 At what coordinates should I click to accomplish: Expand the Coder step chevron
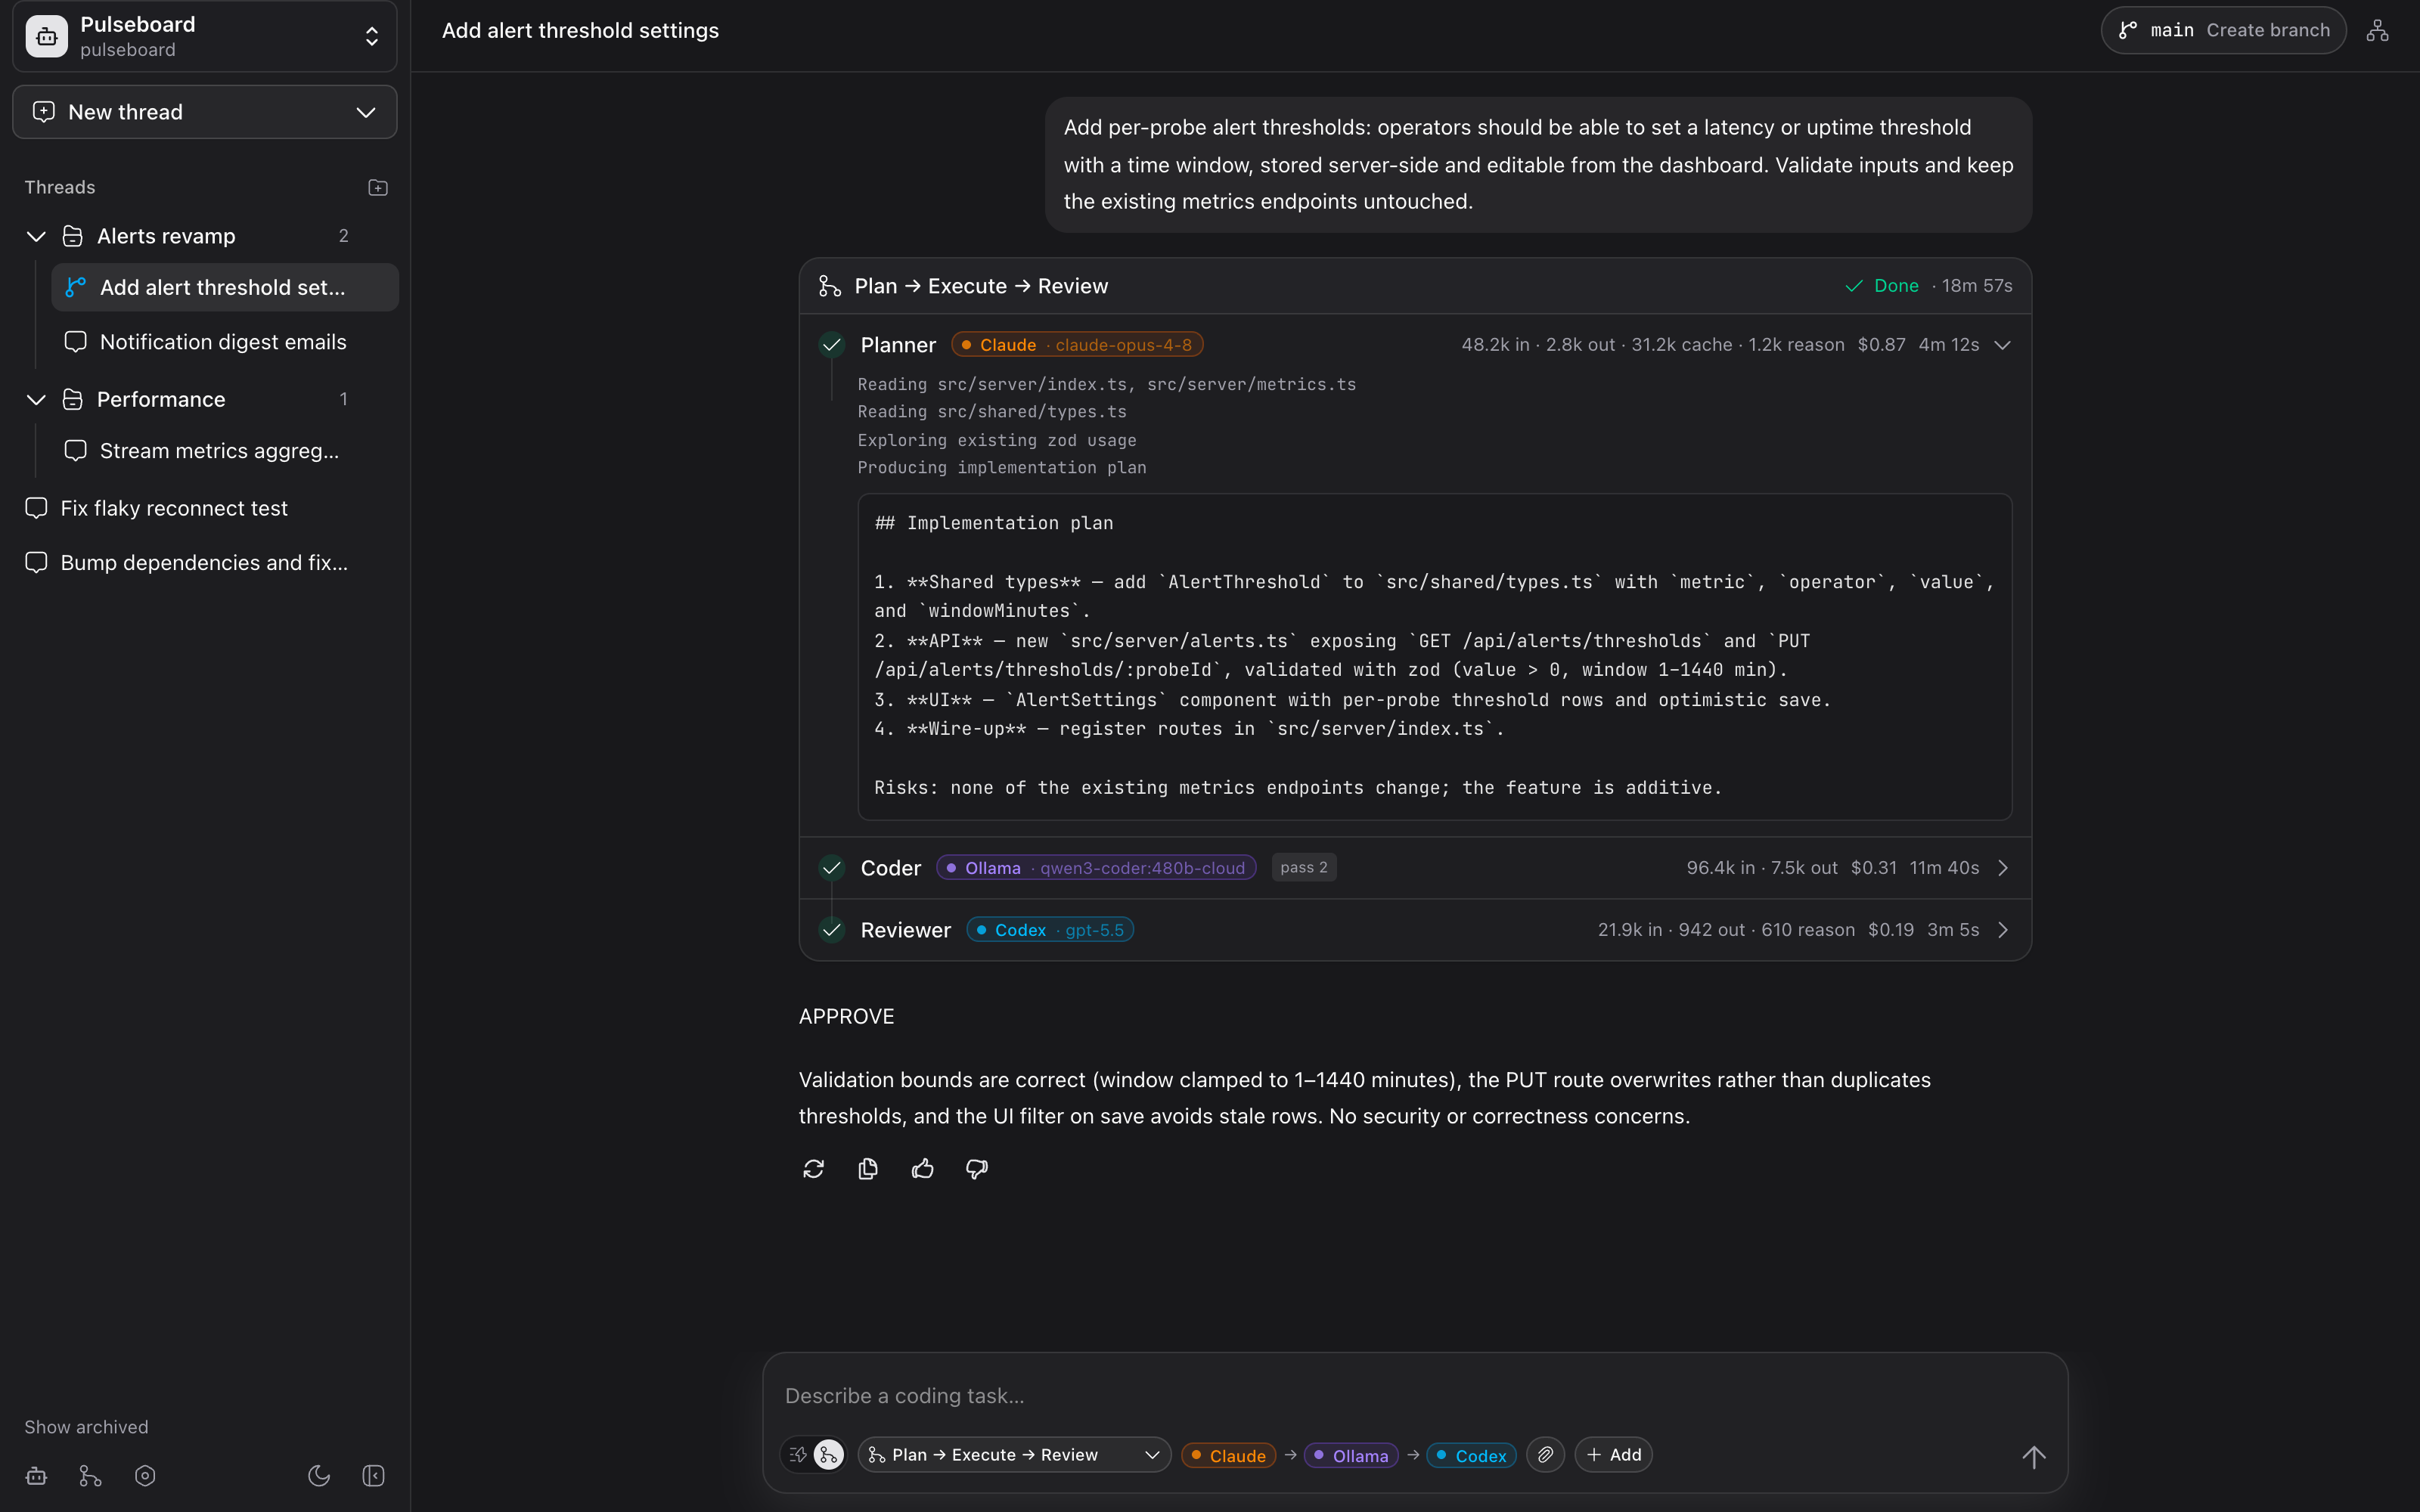tap(2002, 868)
